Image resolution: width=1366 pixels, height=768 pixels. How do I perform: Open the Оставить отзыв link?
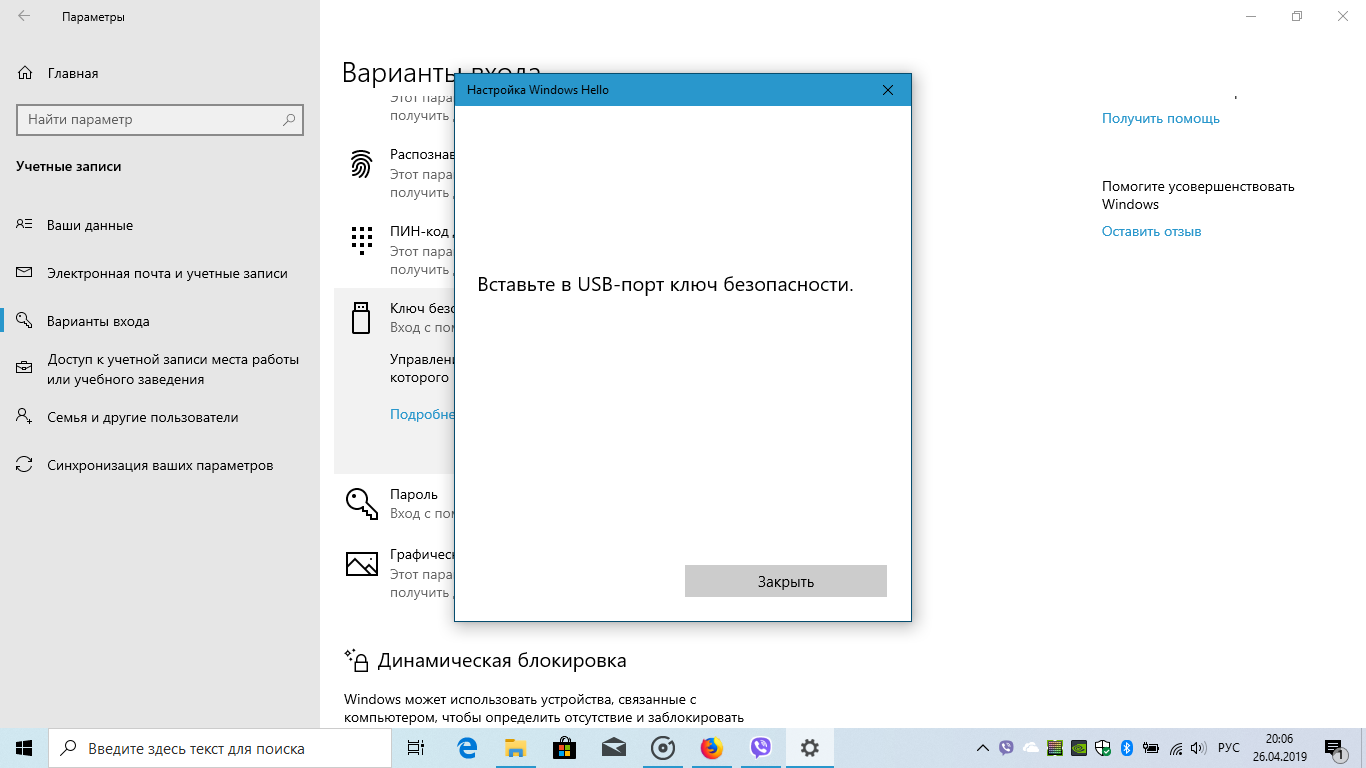(x=1152, y=231)
